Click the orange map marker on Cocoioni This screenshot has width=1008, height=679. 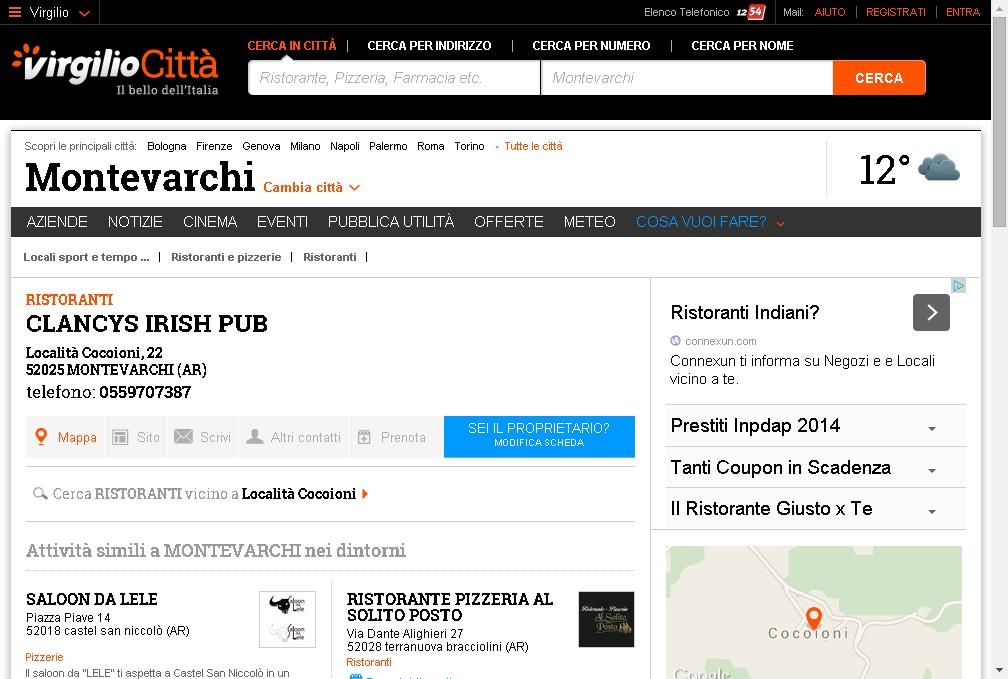click(x=813, y=618)
